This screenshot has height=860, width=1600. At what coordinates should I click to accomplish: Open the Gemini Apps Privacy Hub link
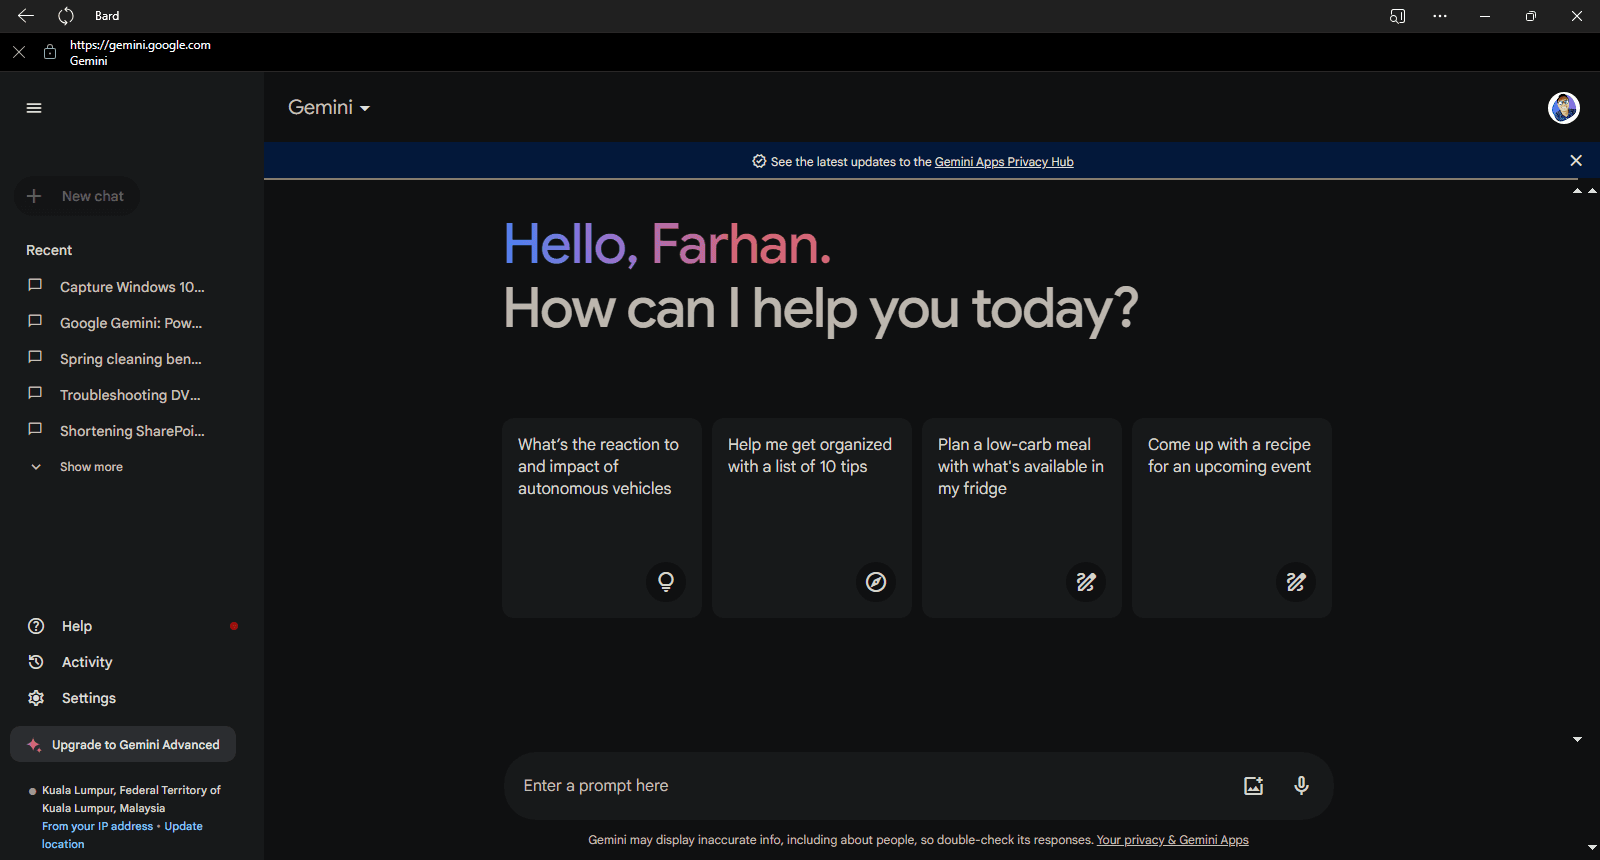coord(1003,162)
